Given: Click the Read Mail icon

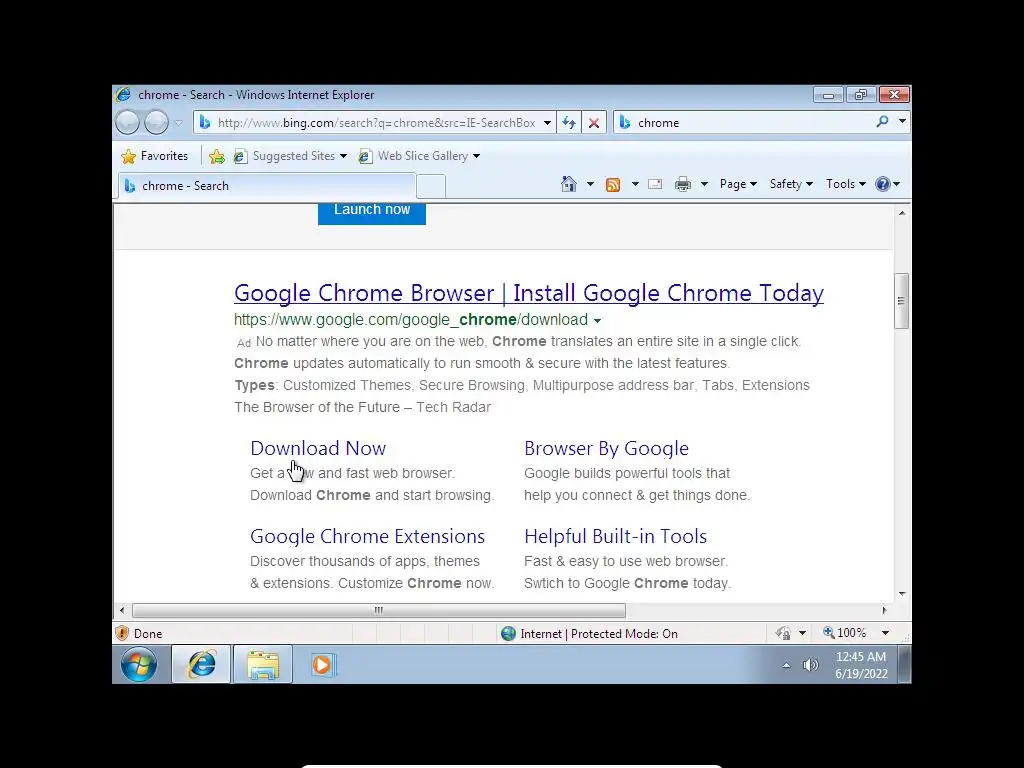Looking at the screenshot, I should 655,184.
